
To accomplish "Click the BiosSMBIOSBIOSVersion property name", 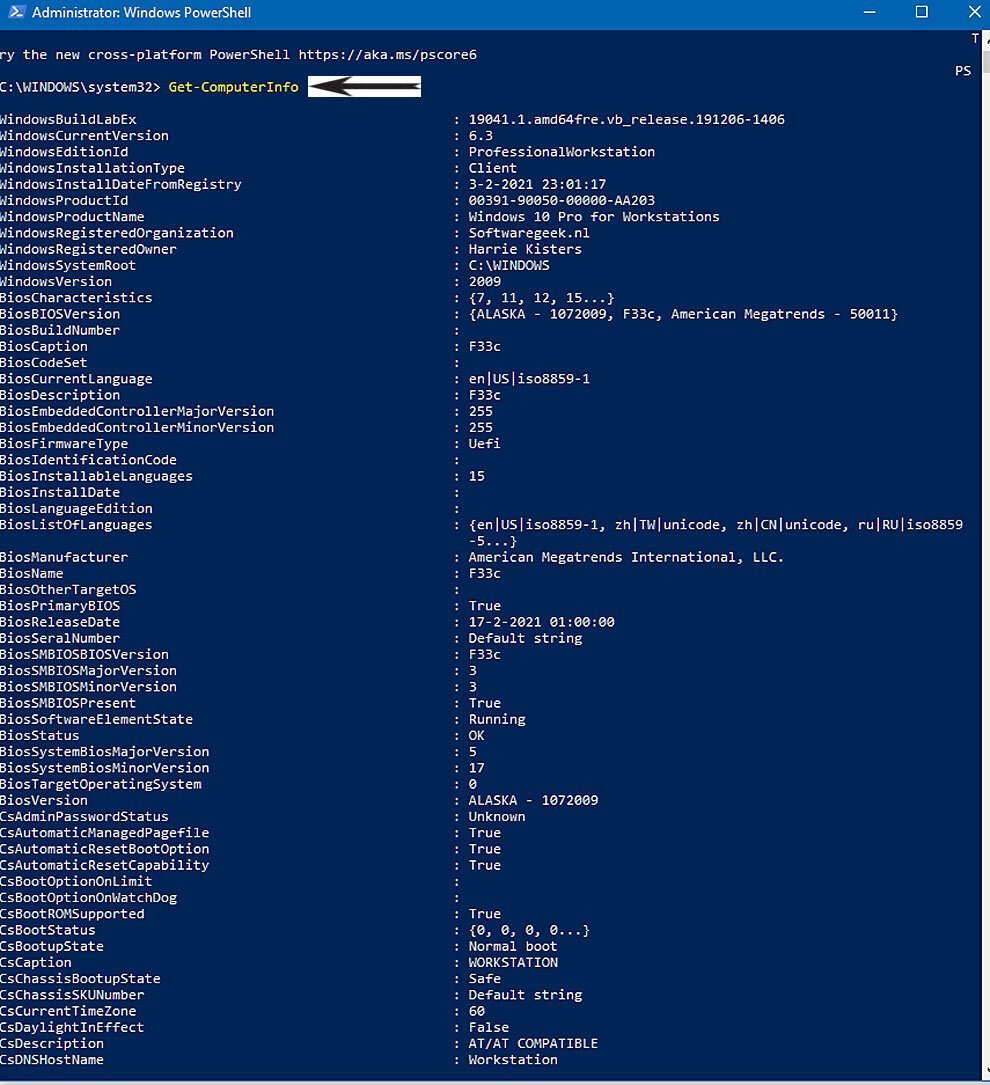I will pyautogui.click(x=84, y=655).
